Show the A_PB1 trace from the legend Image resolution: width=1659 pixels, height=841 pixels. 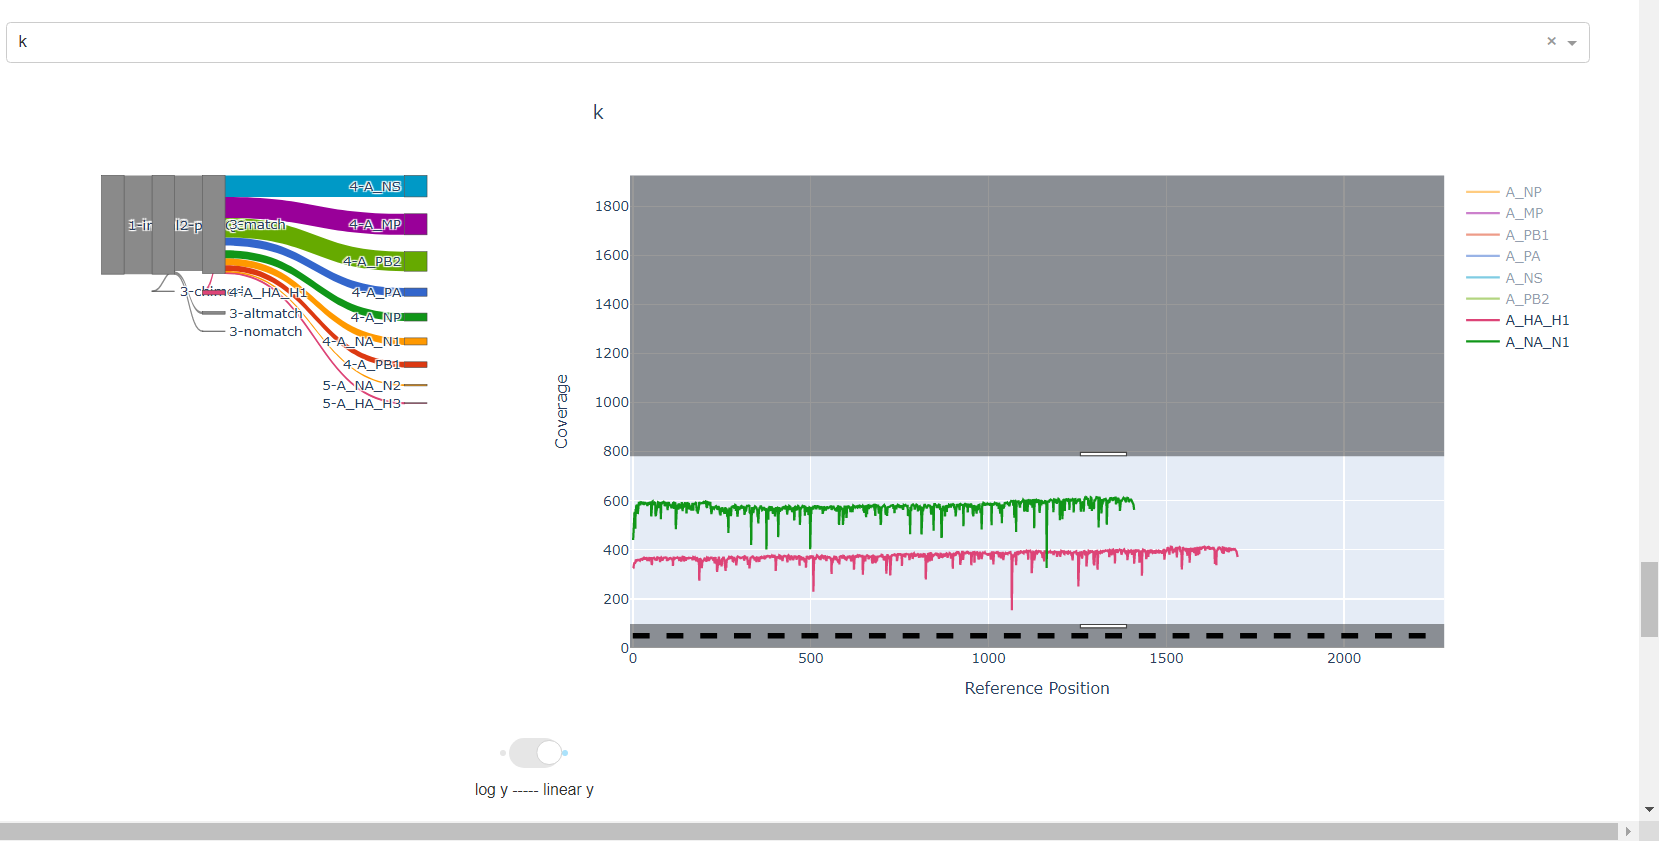[1527, 235]
